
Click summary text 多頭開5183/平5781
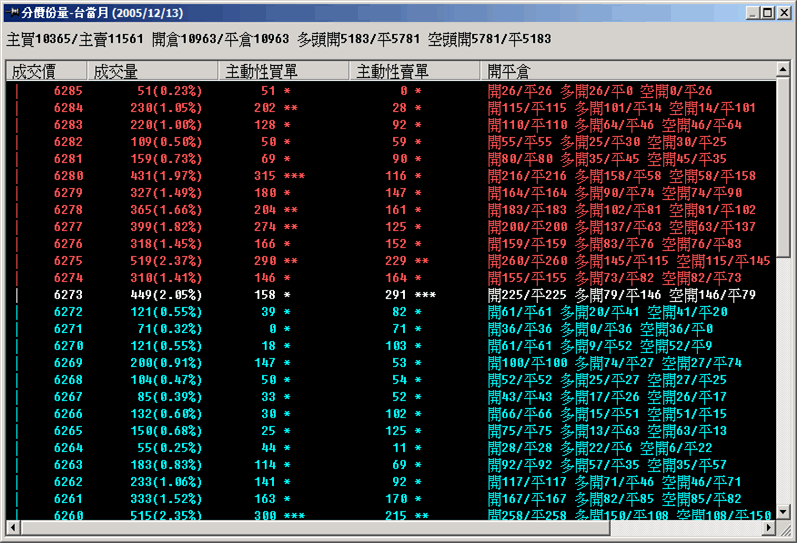click(x=359, y=39)
